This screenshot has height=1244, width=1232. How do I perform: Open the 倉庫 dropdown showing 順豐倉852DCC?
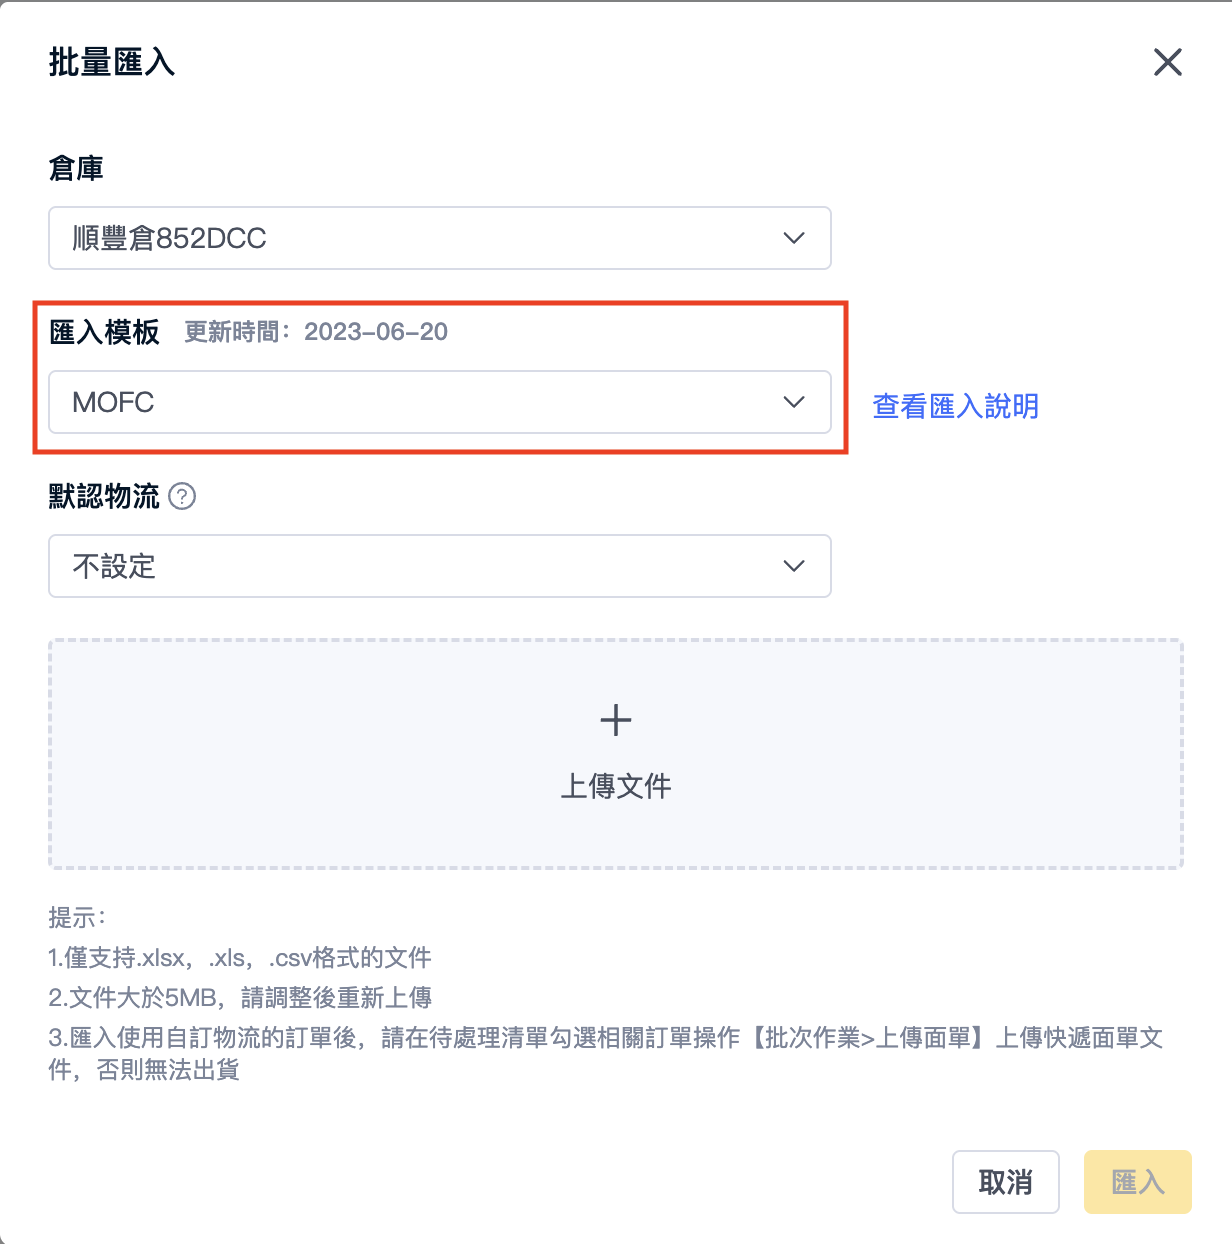440,238
